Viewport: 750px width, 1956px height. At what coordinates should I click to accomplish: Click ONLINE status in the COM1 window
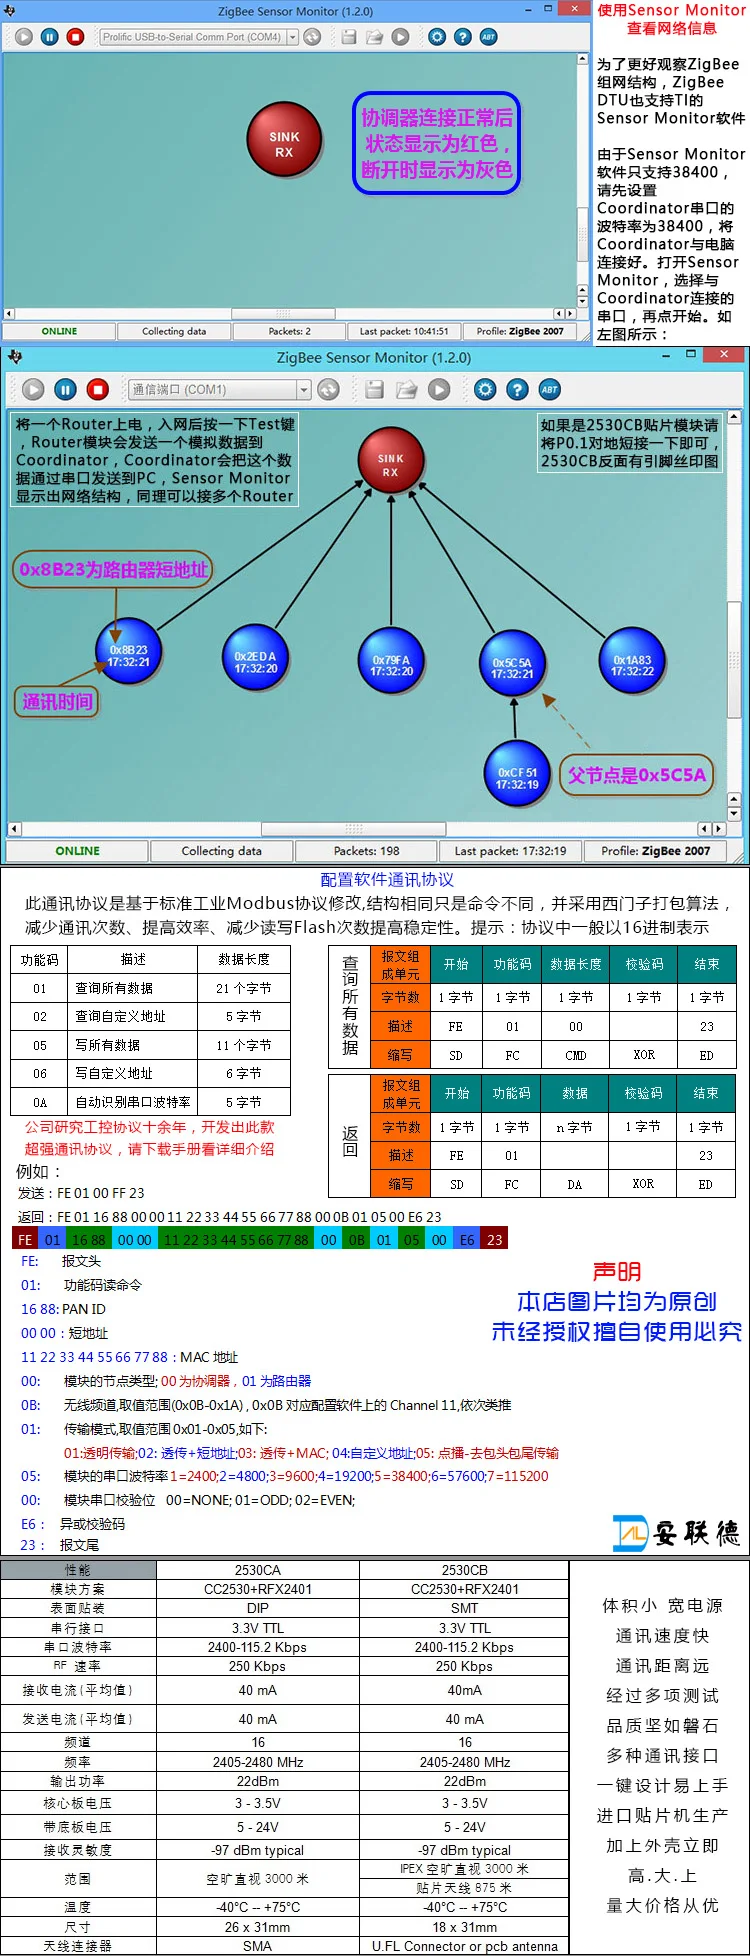(x=77, y=851)
